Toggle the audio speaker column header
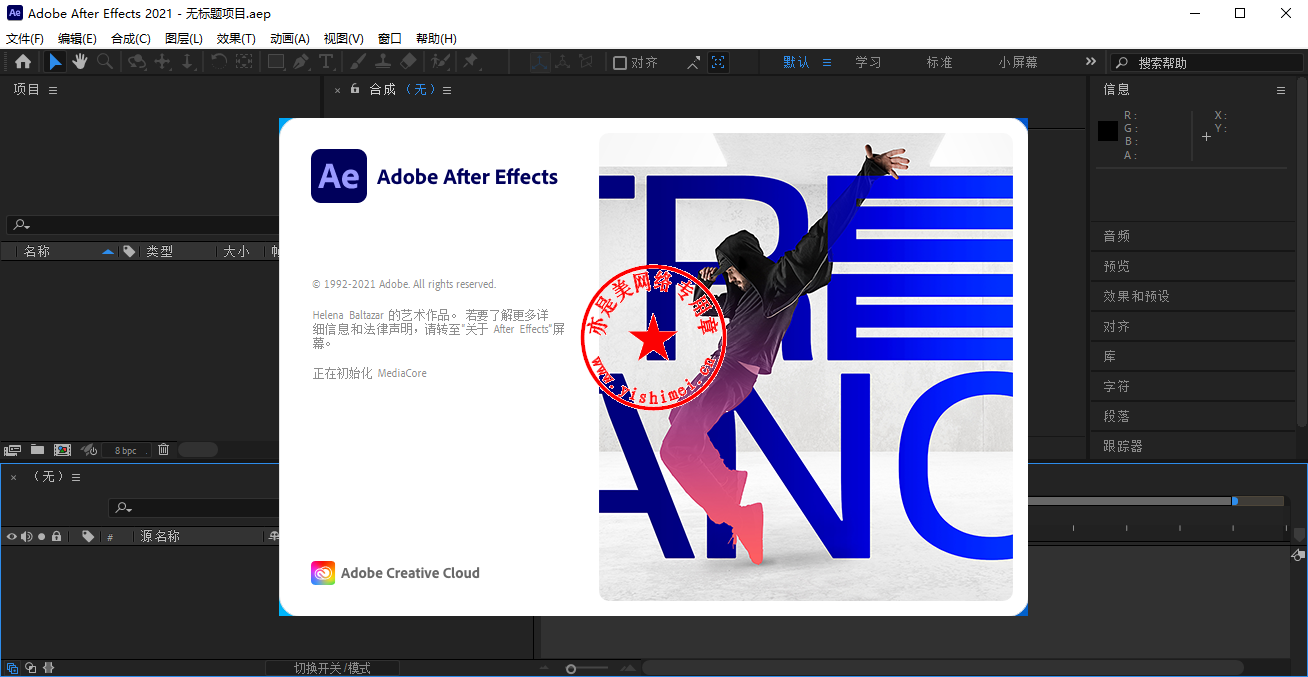This screenshot has width=1308, height=677. pos(27,536)
